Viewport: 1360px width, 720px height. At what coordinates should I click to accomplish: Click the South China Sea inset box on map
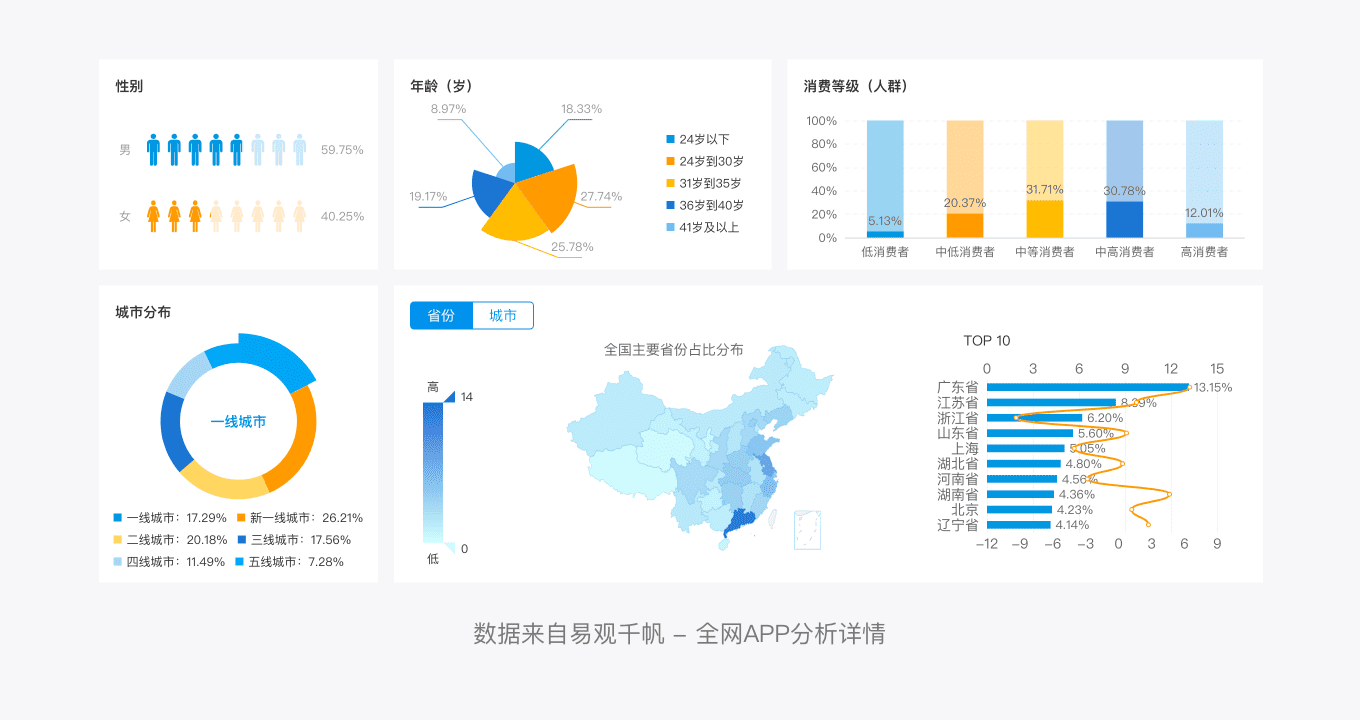[807, 530]
